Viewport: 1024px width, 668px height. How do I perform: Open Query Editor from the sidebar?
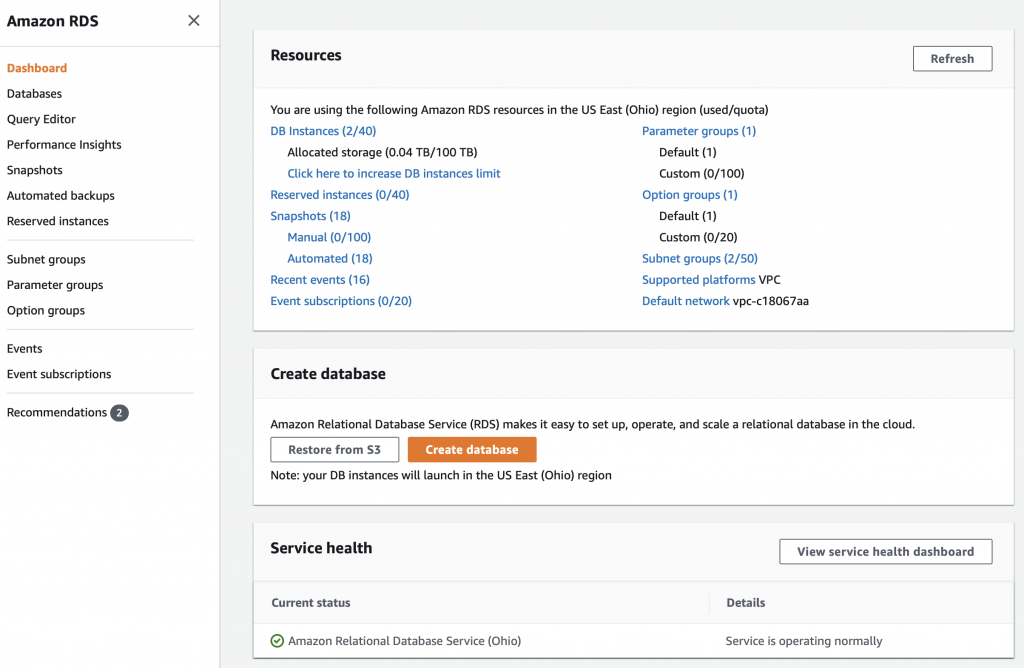41,119
